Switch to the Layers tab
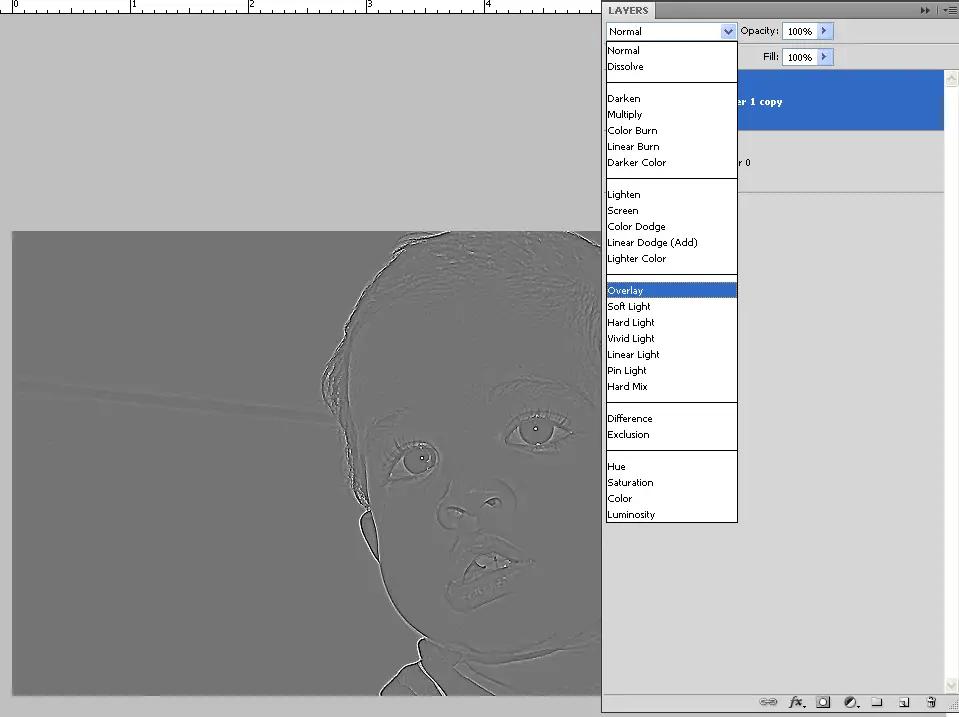959x717 pixels. 628,11
